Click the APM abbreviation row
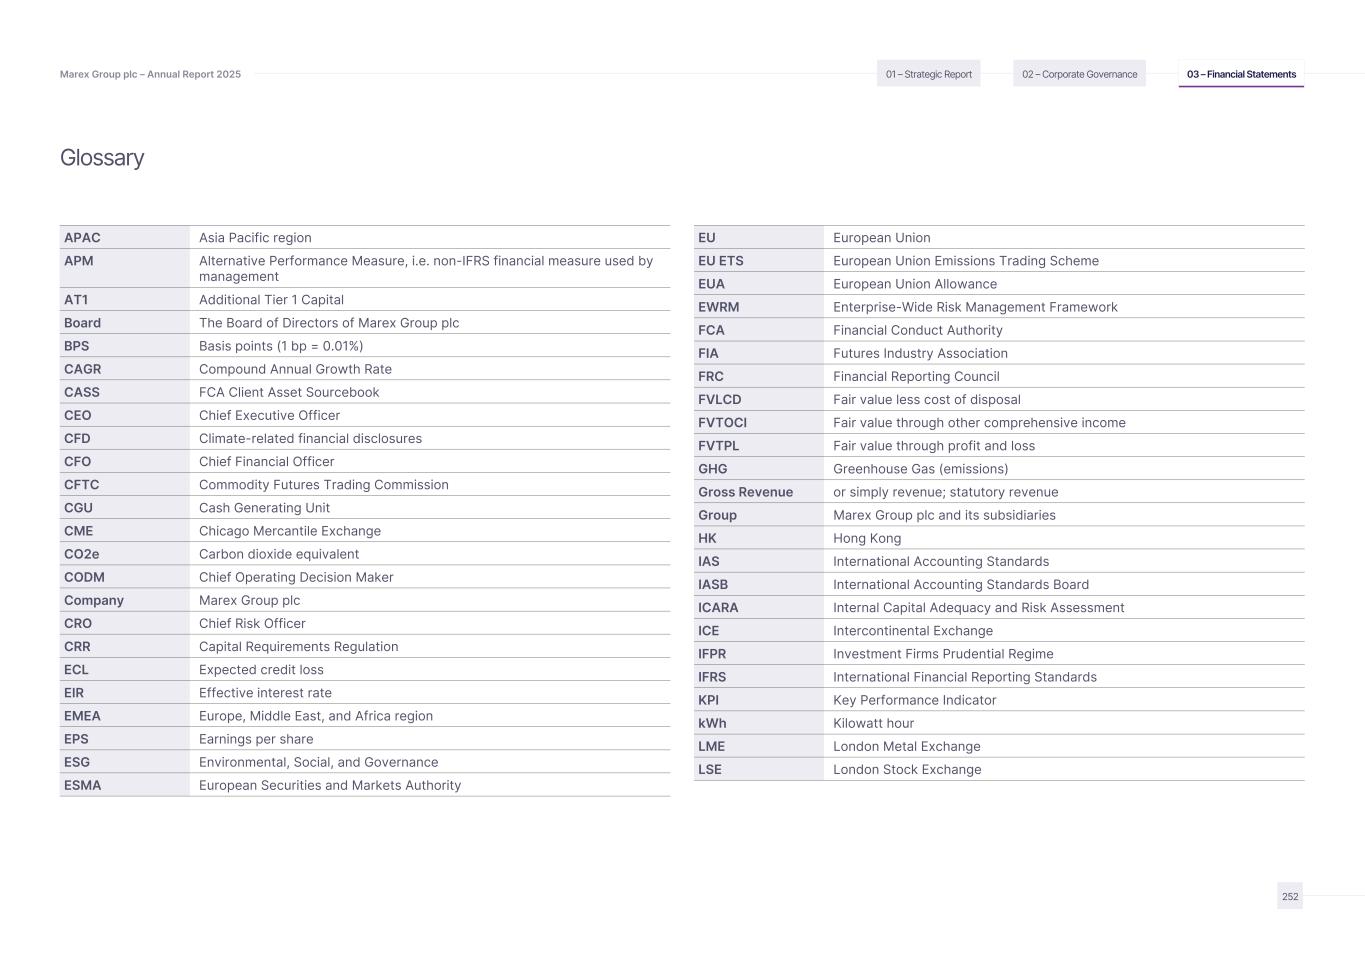 [x=79, y=261]
